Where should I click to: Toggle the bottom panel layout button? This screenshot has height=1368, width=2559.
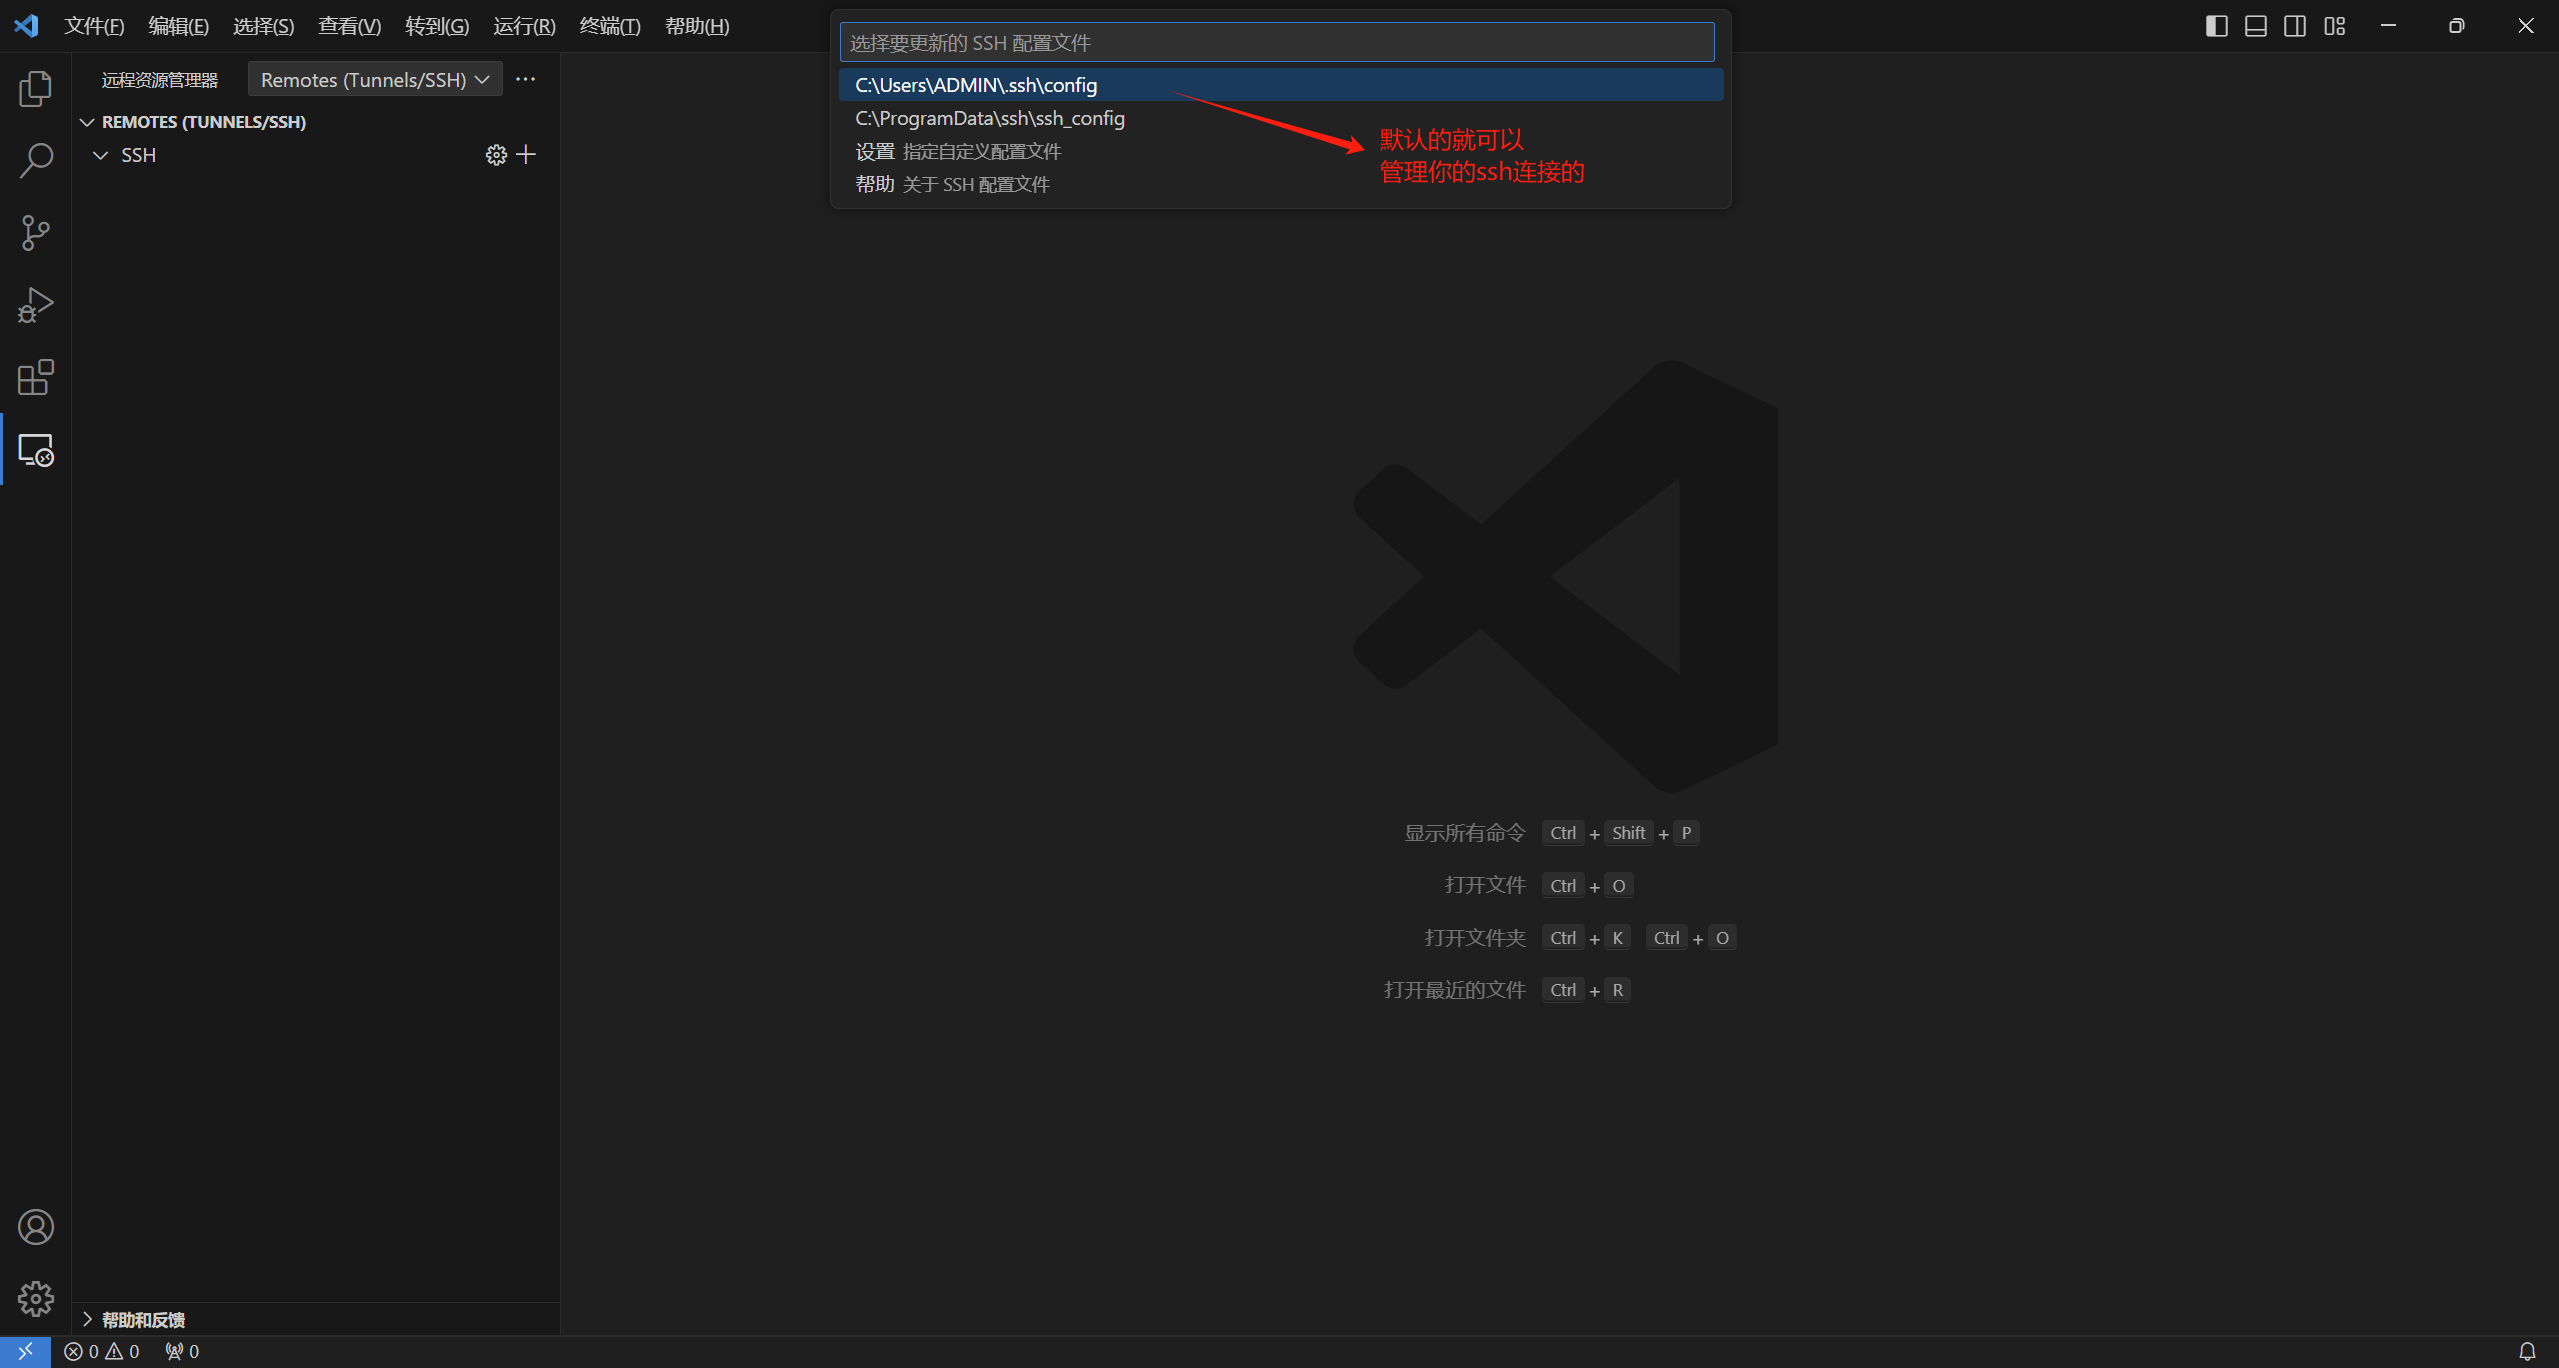point(2256,26)
